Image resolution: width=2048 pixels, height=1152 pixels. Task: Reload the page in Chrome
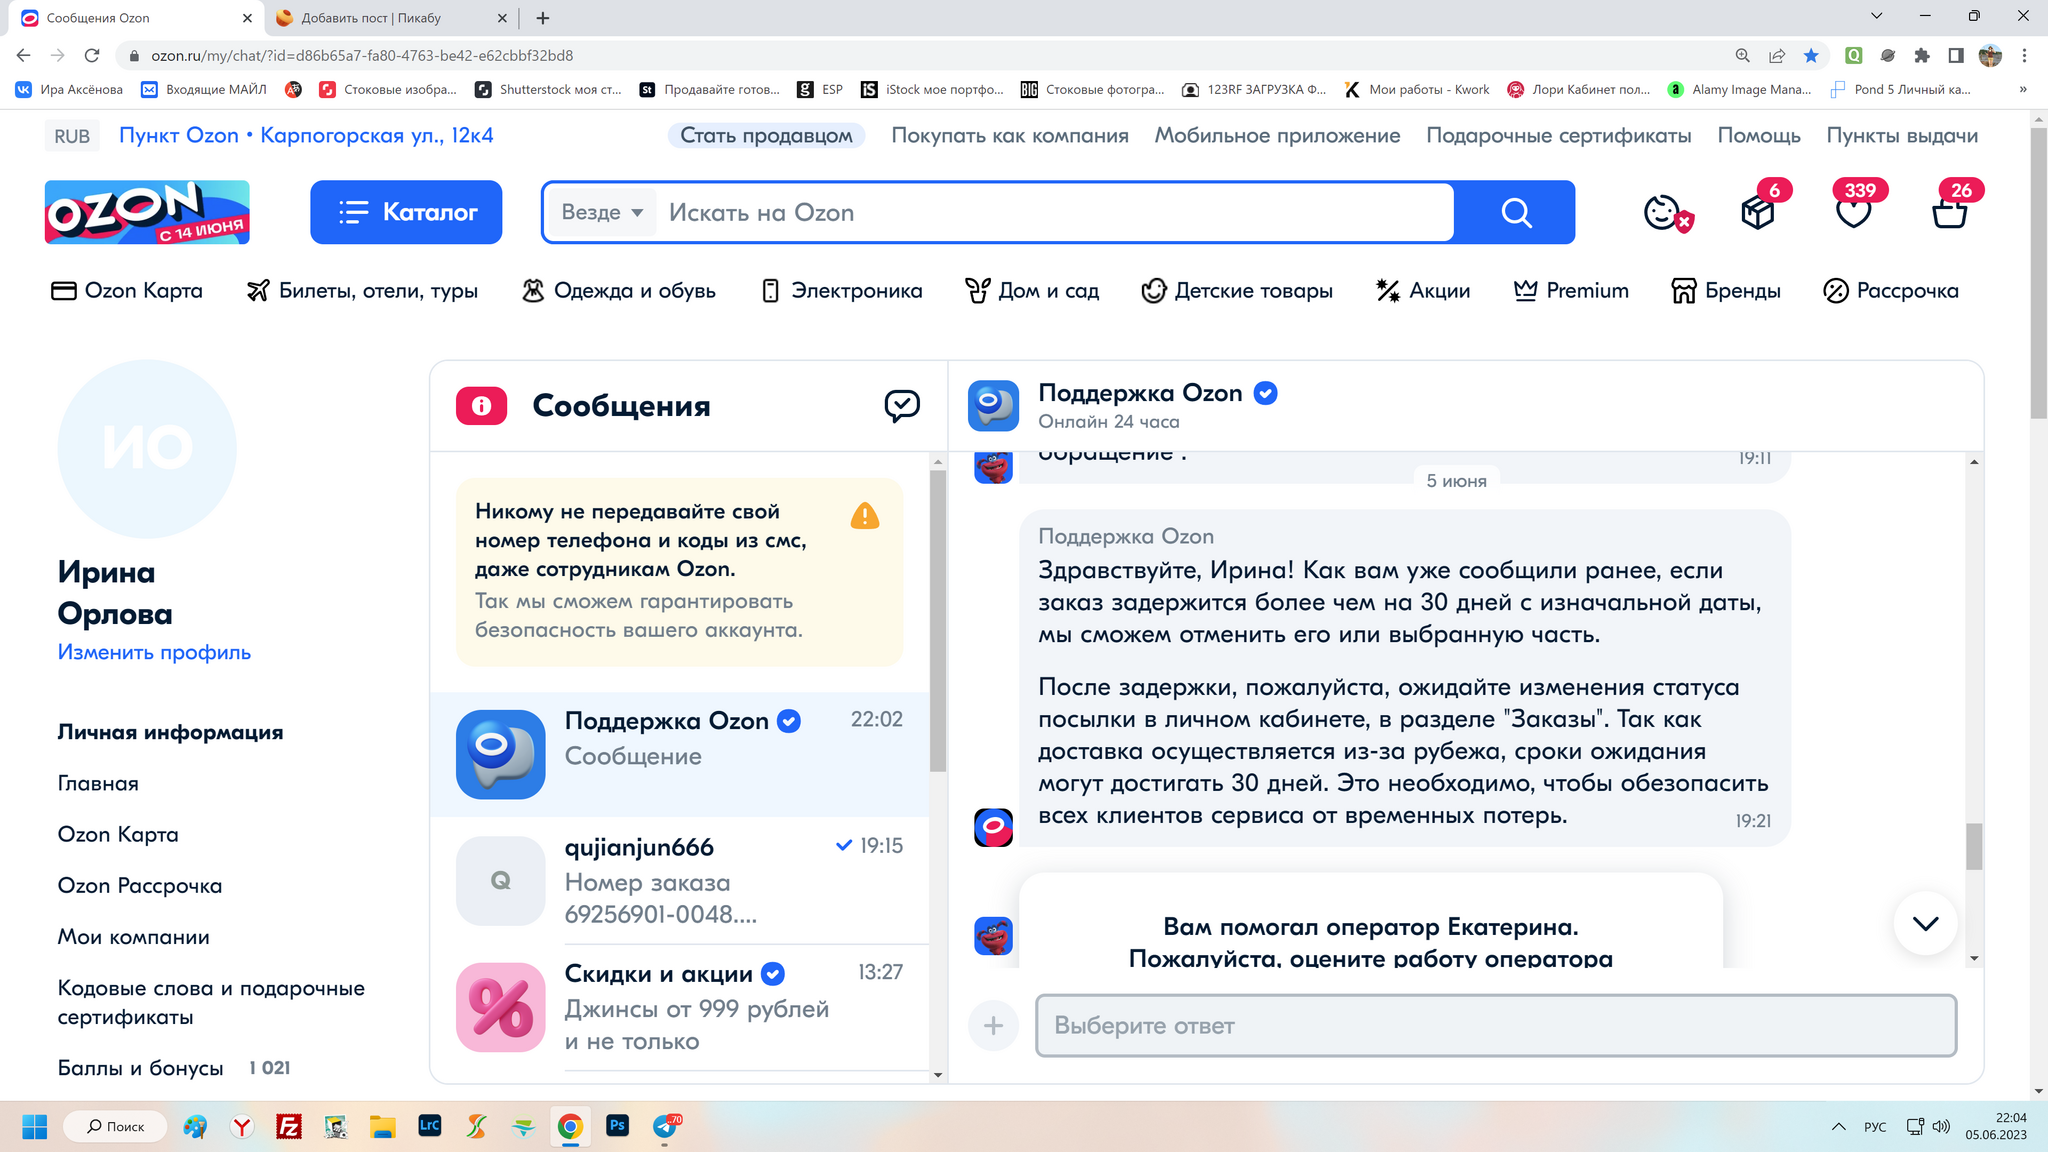pos(92,56)
